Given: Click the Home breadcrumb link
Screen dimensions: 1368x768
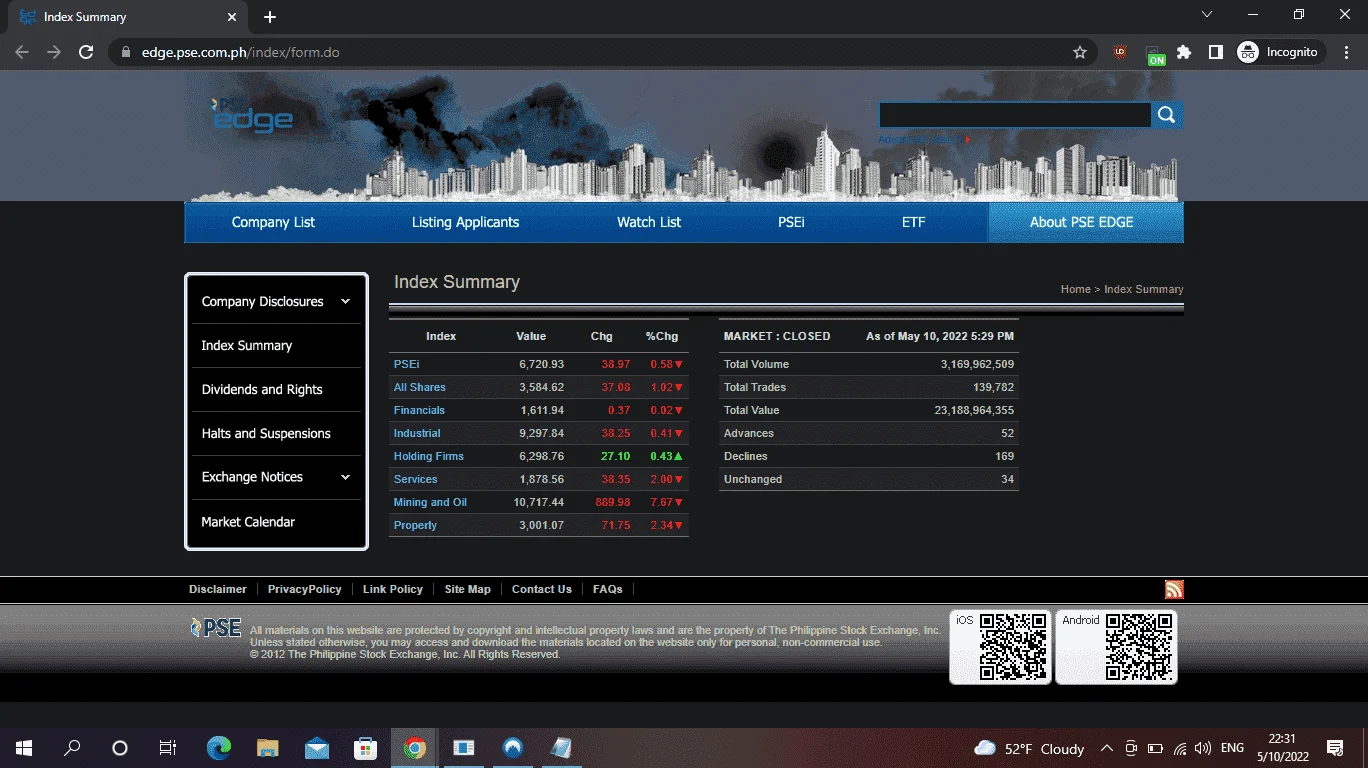Looking at the screenshot, I should pyautogui.click(x=1076, y=289).
